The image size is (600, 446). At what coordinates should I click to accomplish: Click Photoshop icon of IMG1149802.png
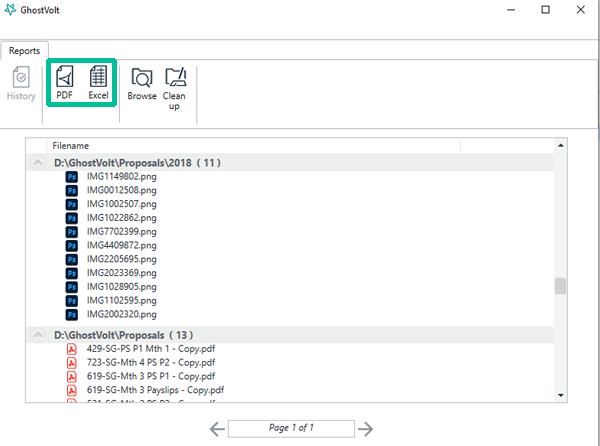pos(72,177)
